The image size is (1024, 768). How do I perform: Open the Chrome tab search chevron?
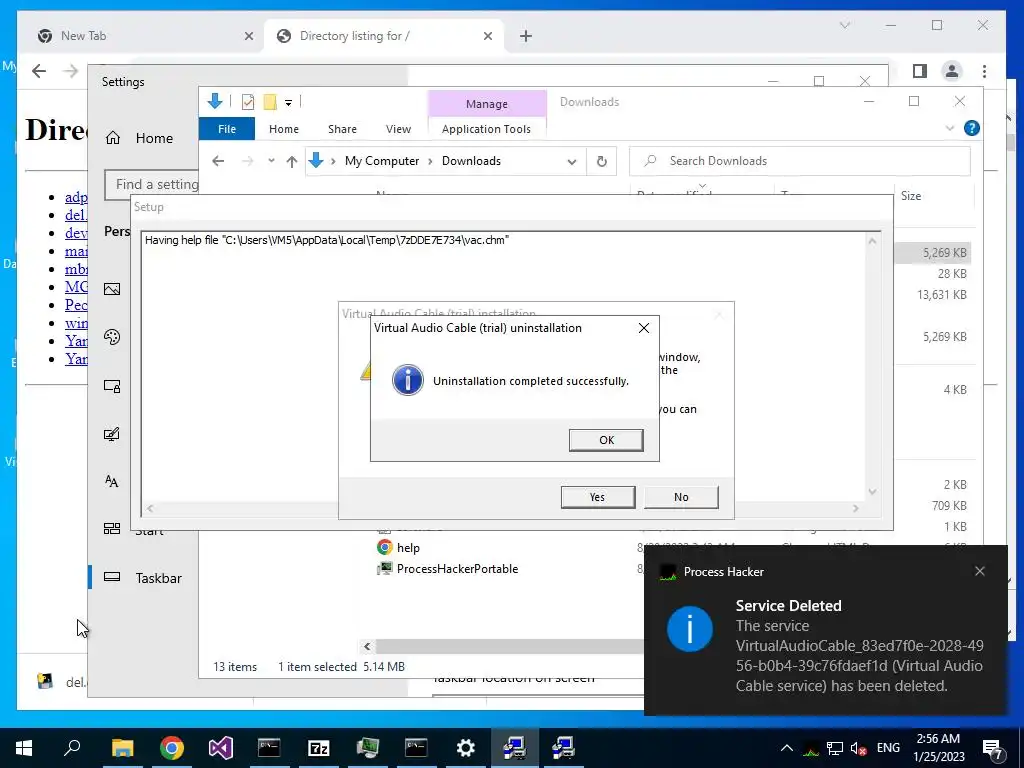tap(844, 25)
